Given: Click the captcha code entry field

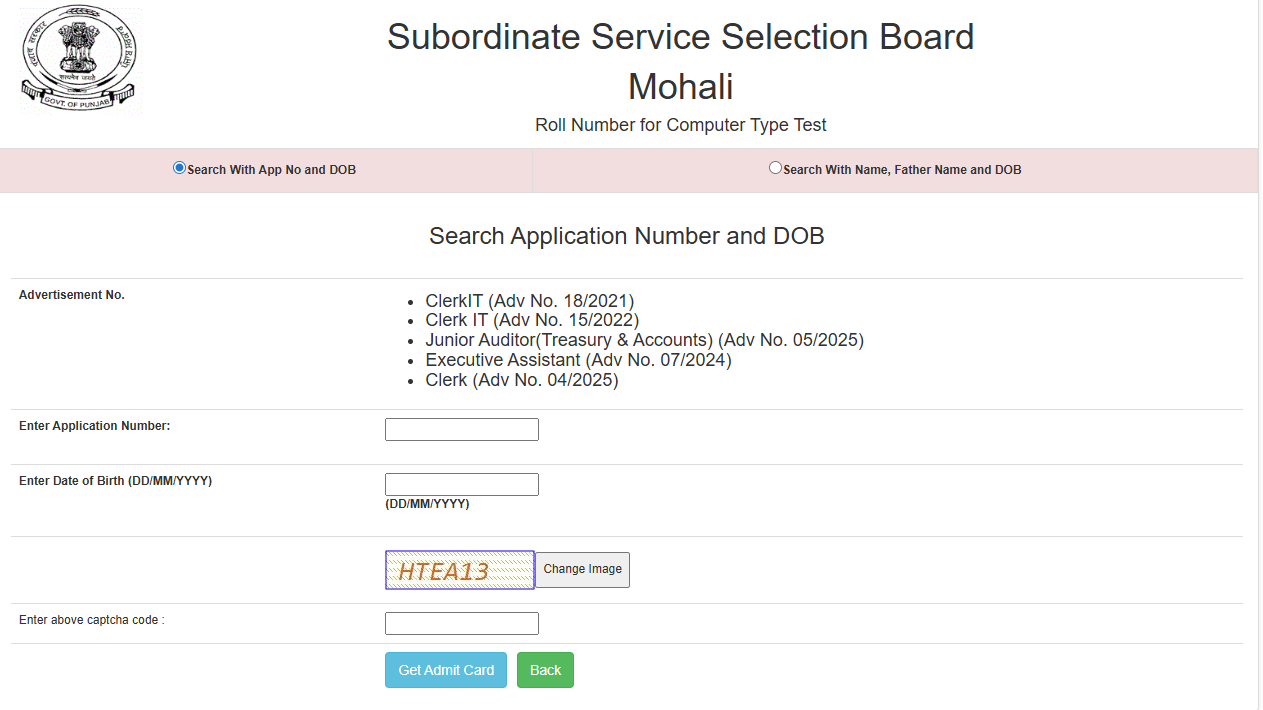Looking at the screenshot, I should [x=461, y=623].
